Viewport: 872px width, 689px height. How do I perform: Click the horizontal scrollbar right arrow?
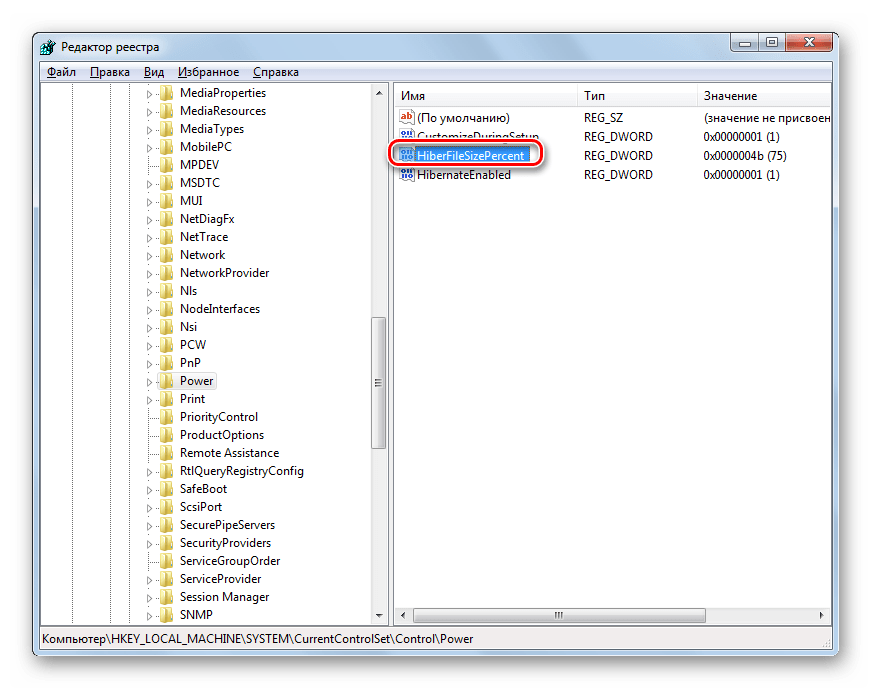click(x=822, y=615)
